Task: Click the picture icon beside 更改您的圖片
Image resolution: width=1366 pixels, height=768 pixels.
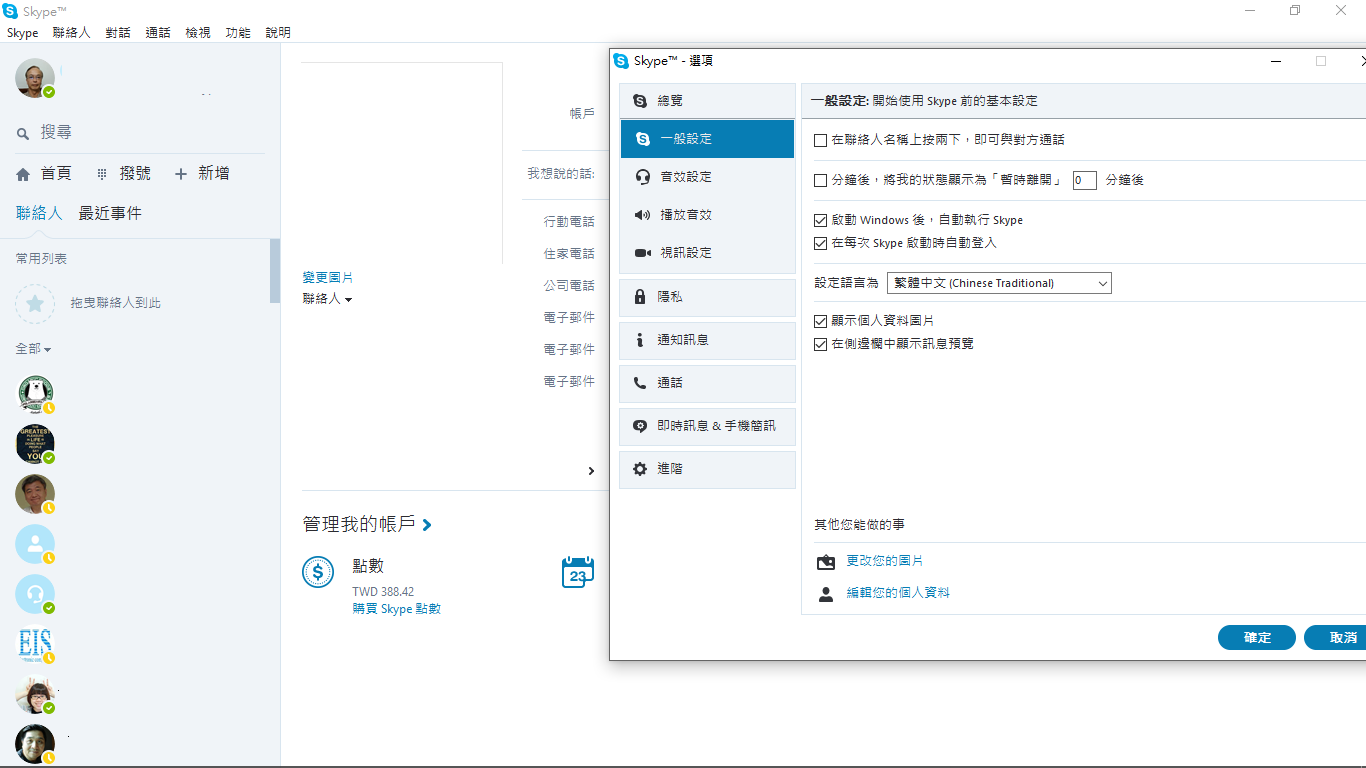Action: tap(826, 562)
